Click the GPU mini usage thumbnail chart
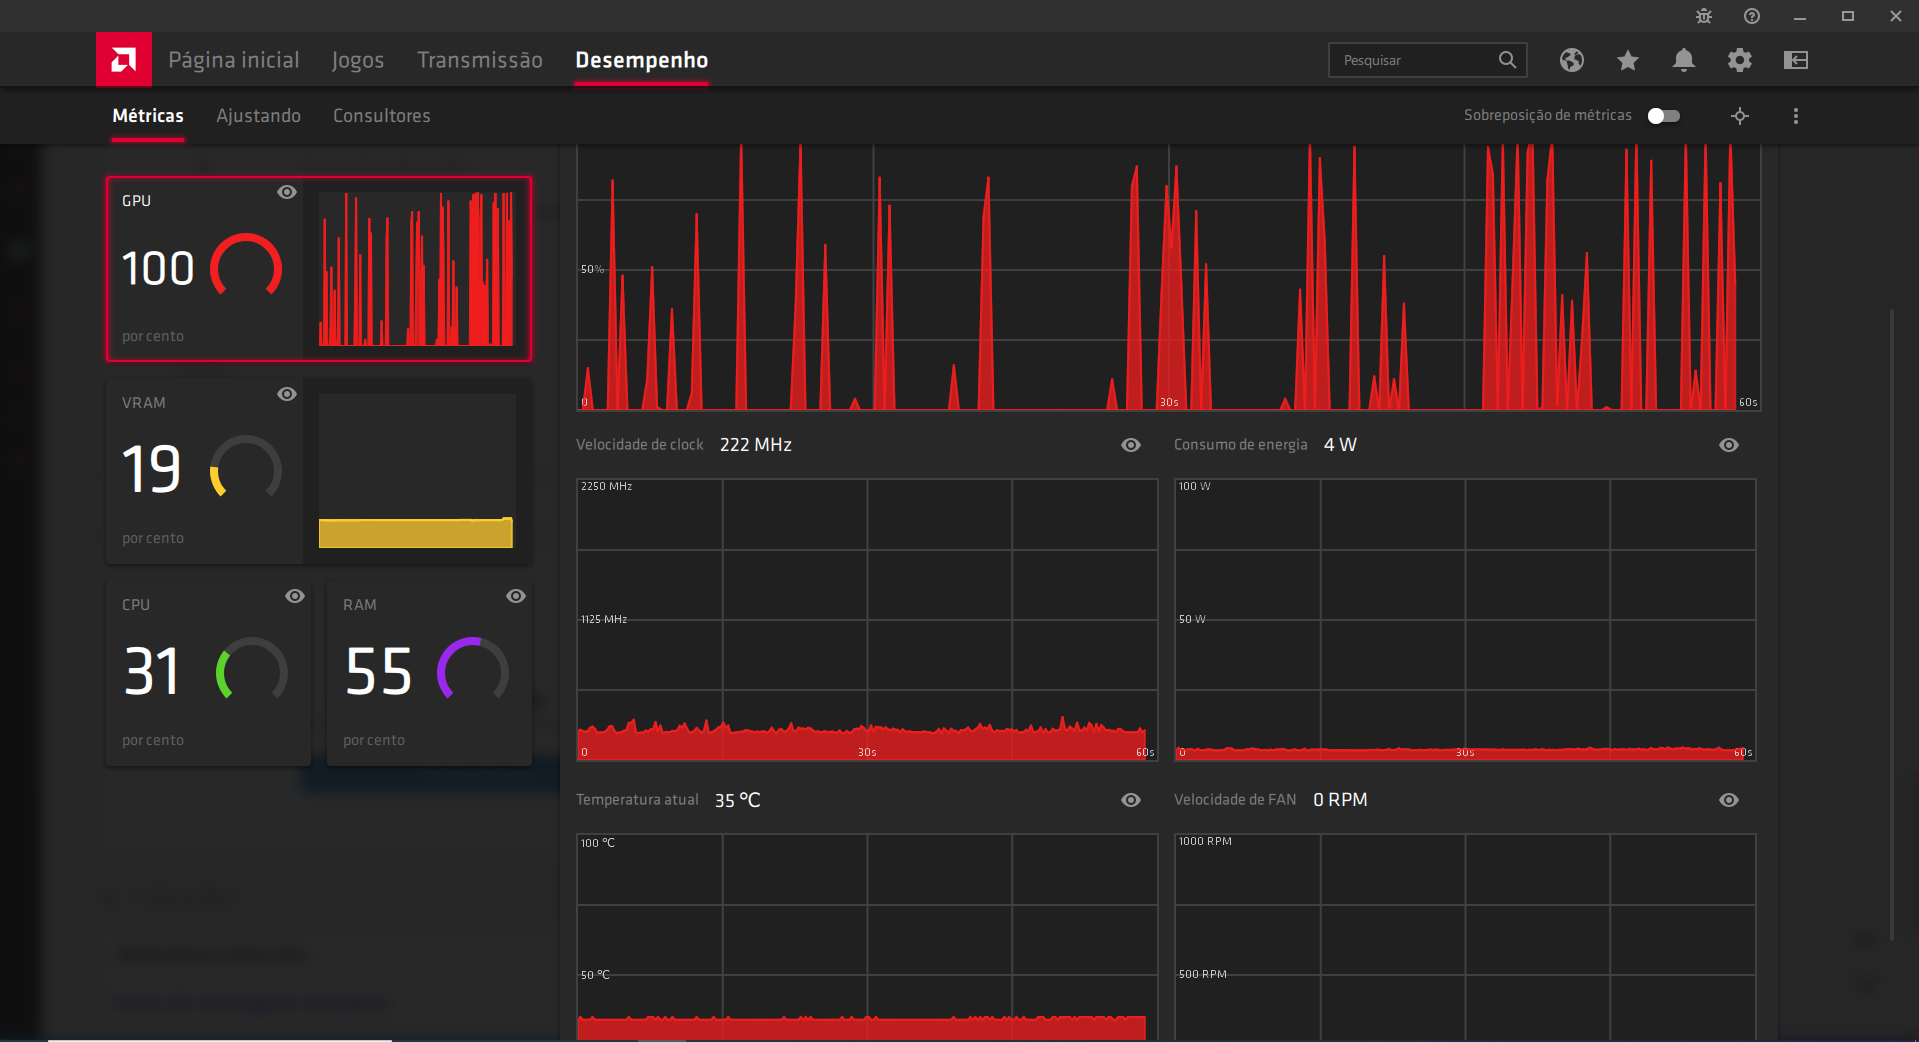Screen dimensions: 1919x1042 coord(416,269)
